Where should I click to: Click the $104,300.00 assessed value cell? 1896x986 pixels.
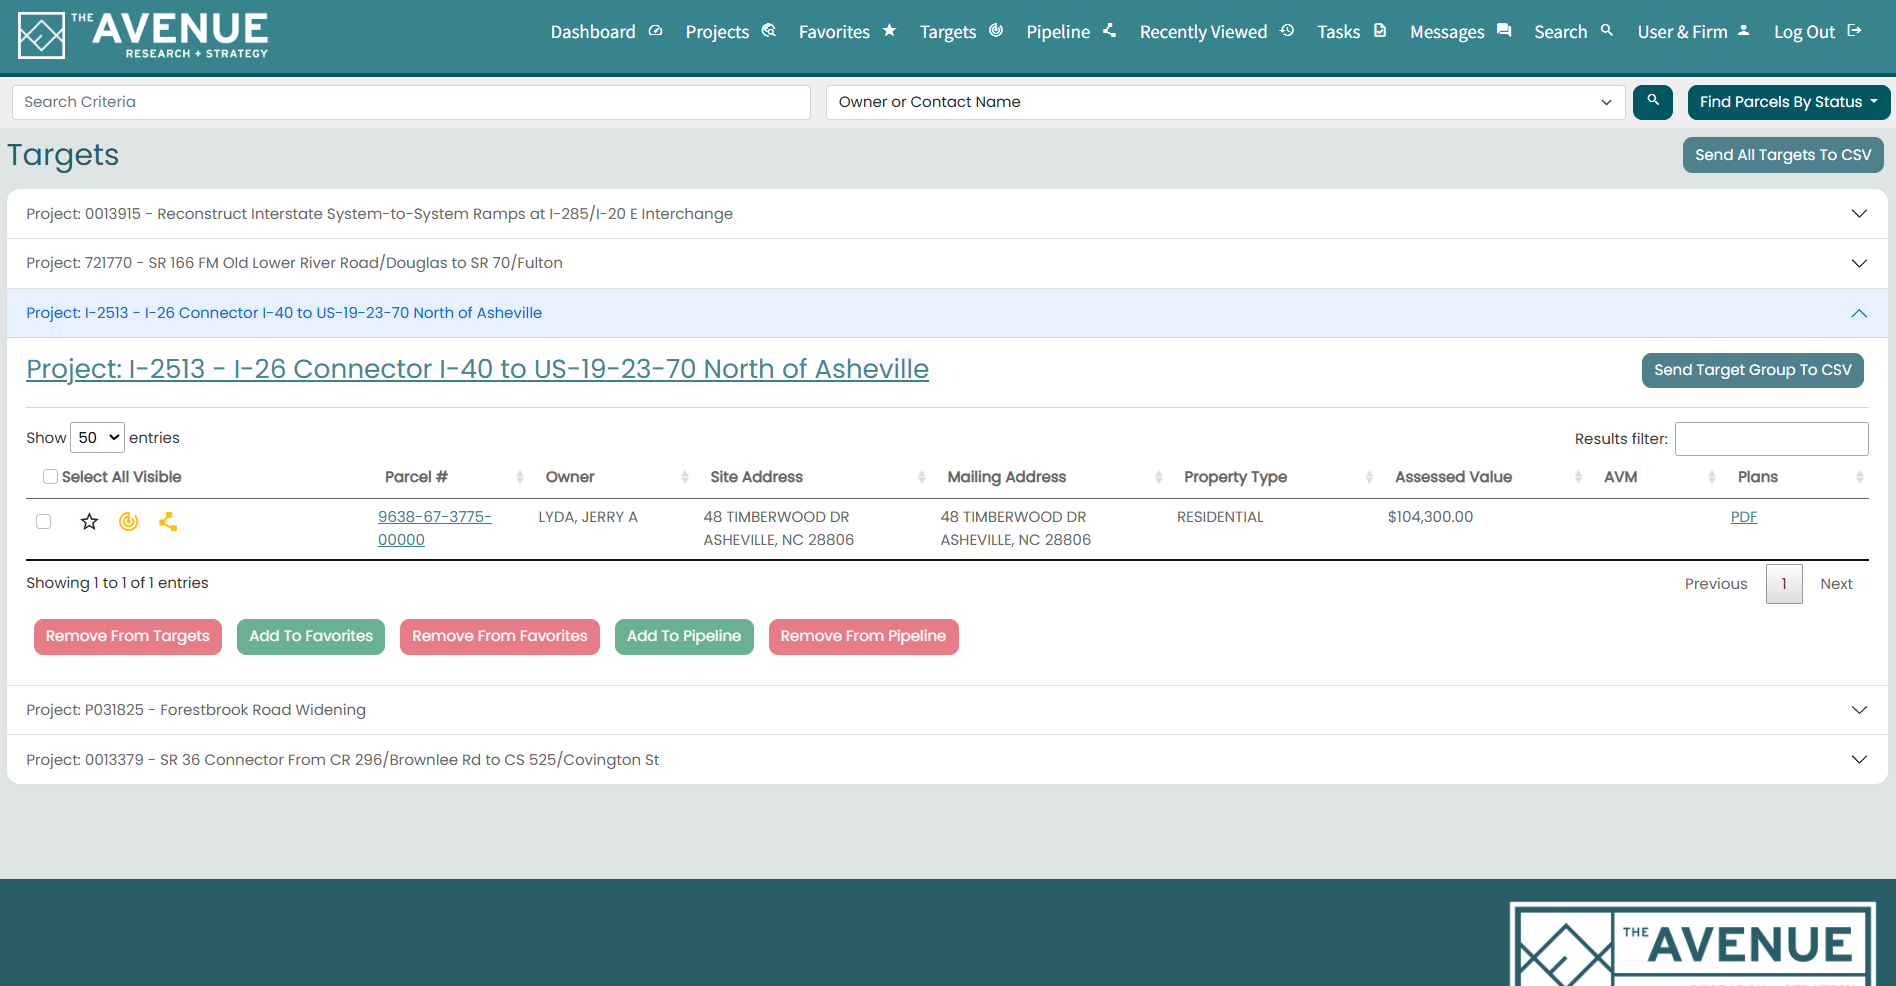coord(1430,517)
